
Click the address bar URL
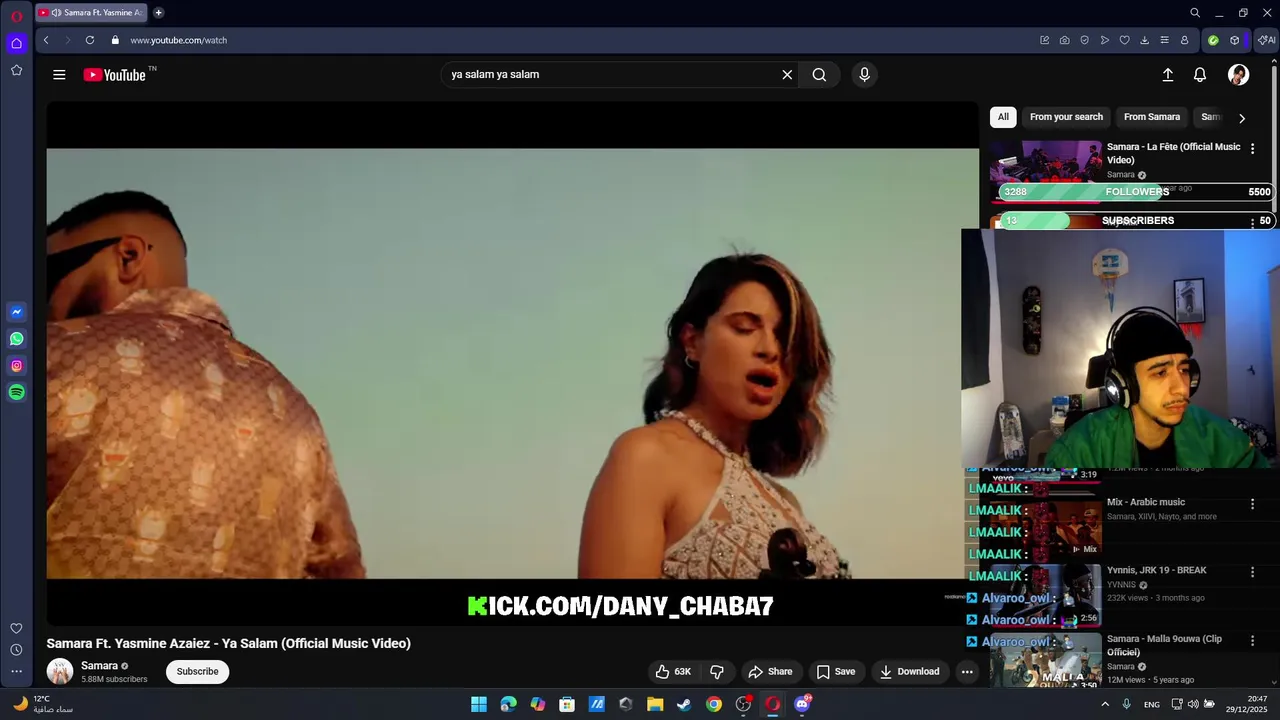click(179, 40)
